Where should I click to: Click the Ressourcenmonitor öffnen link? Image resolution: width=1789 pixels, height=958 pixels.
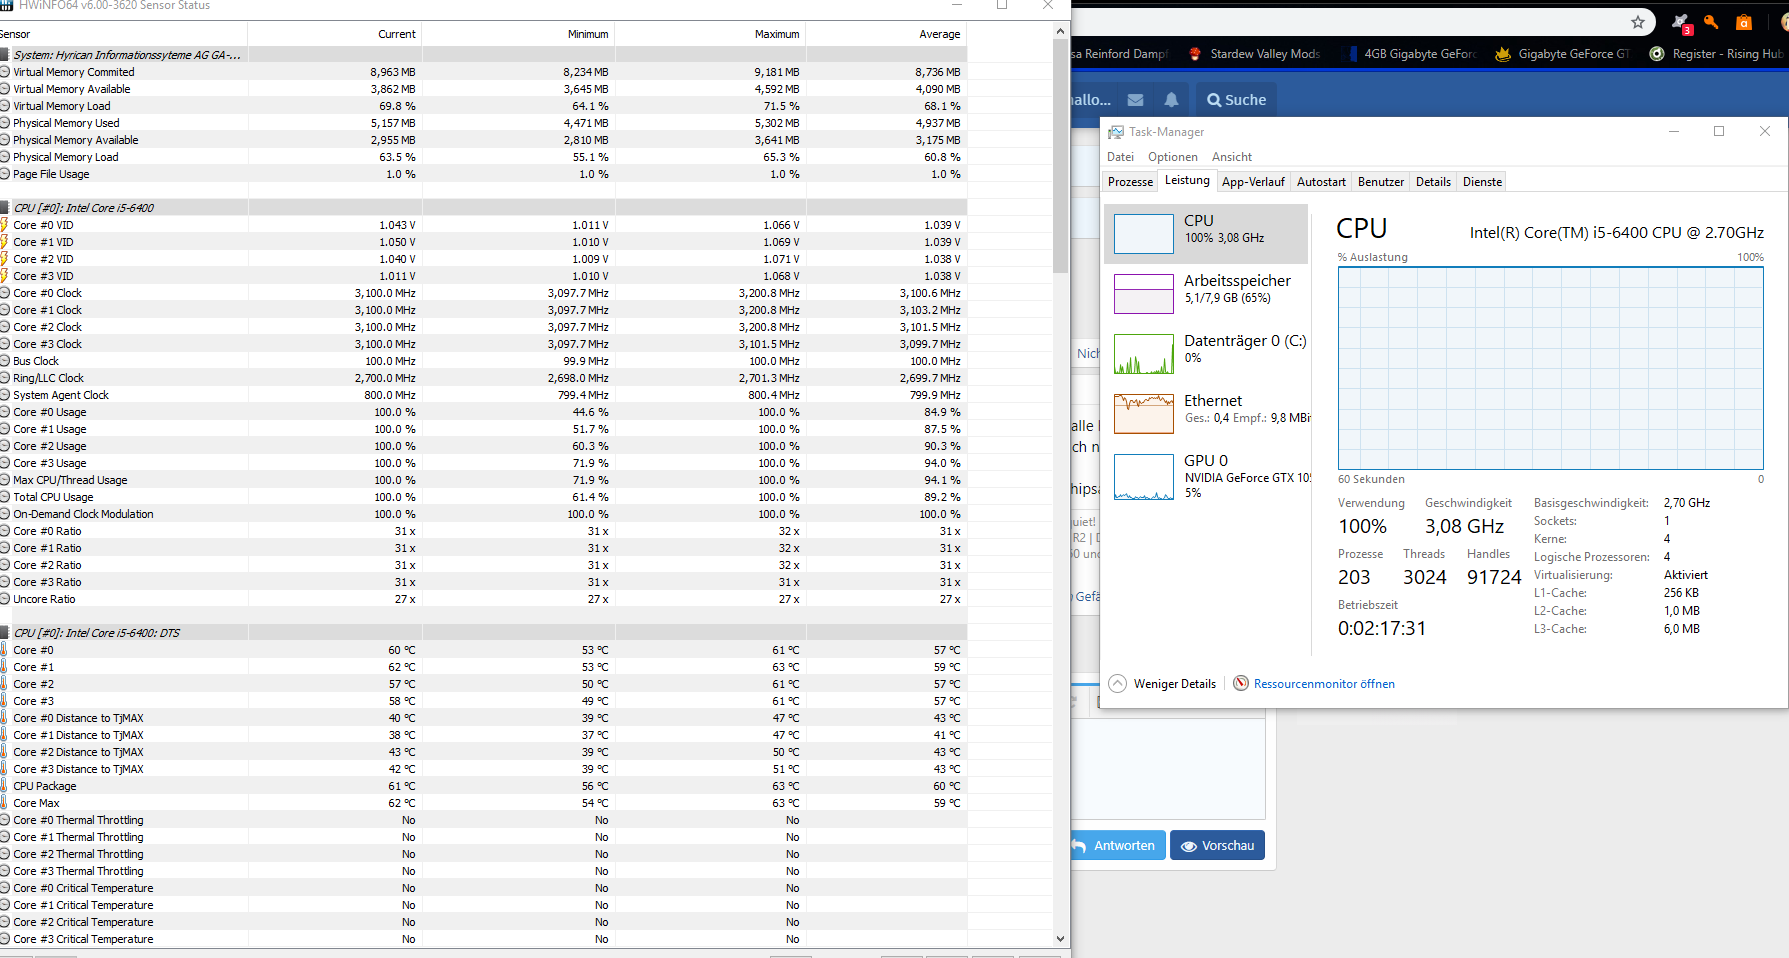[1324, 684]
